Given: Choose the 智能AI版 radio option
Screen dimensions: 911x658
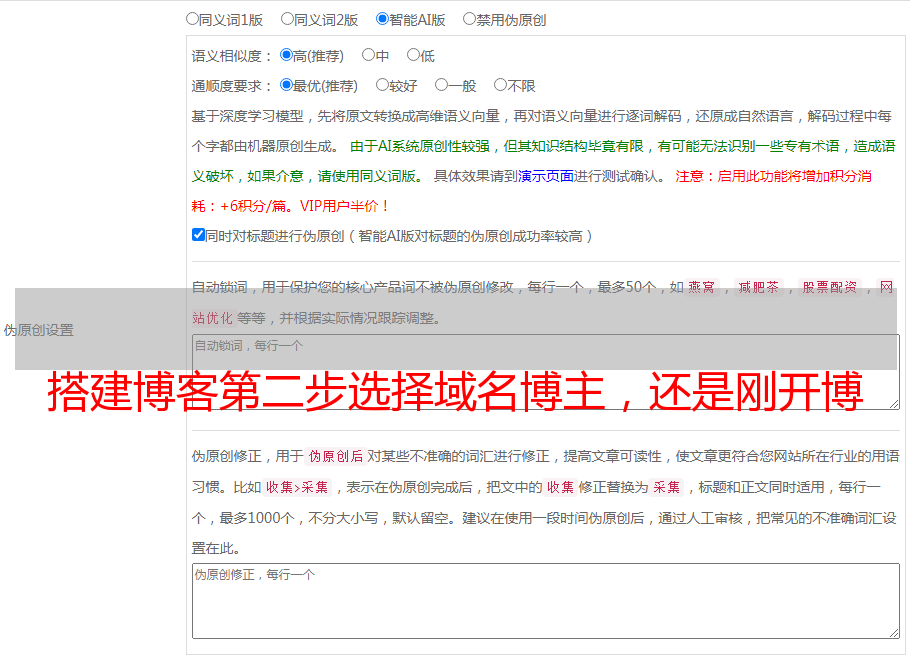Looking at the screenshot, I should [382, 19].
